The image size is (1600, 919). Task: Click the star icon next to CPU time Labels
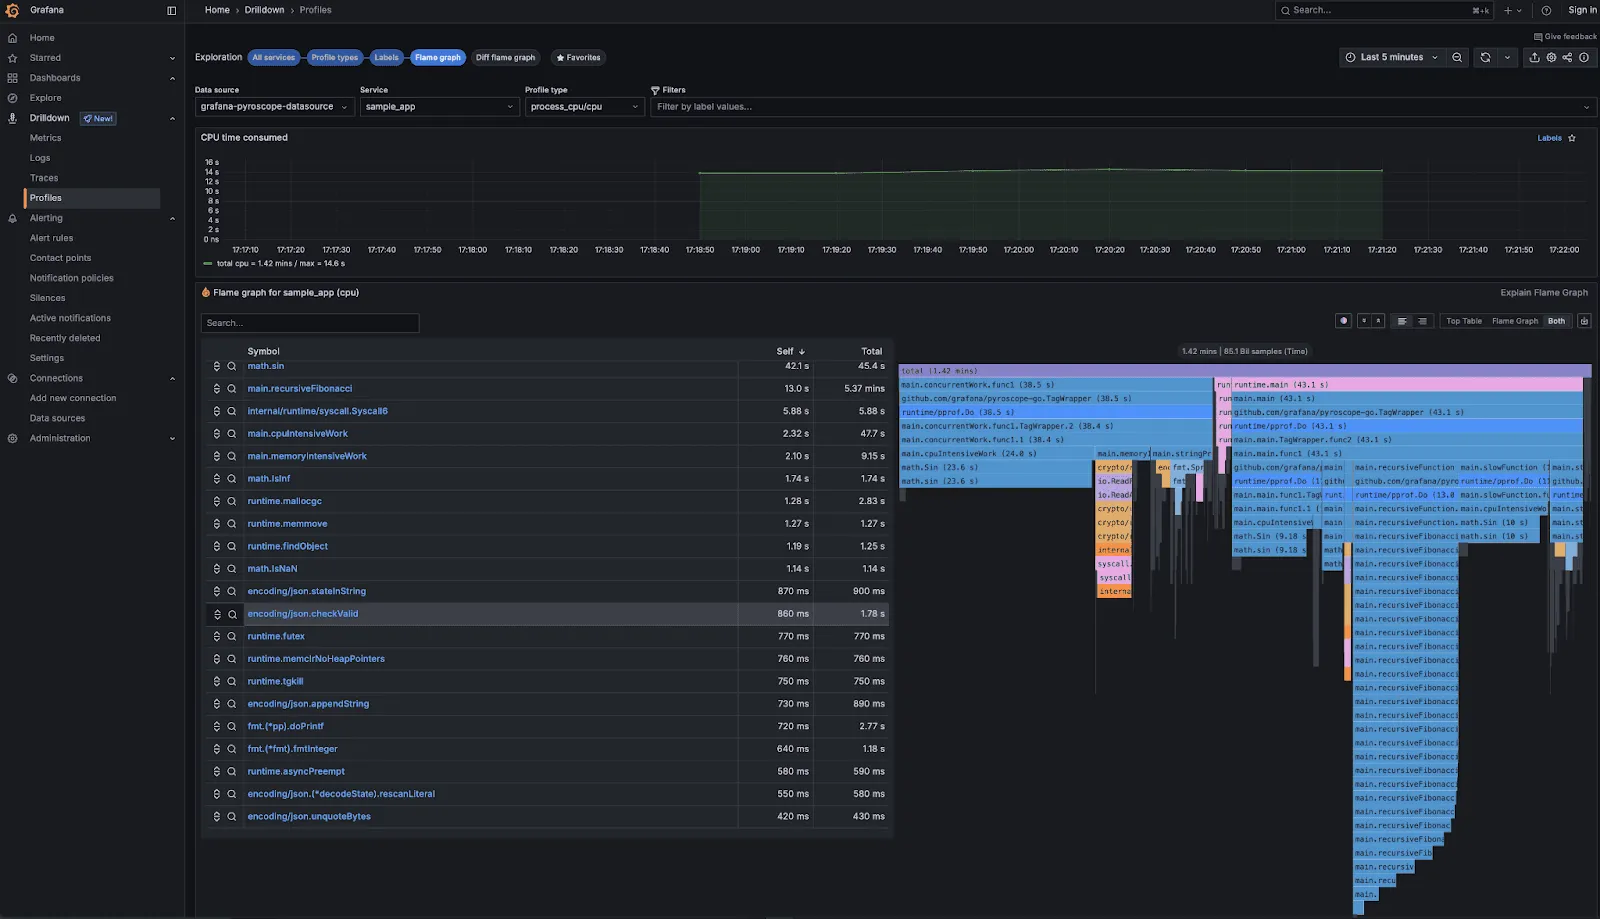(1571, 138)
